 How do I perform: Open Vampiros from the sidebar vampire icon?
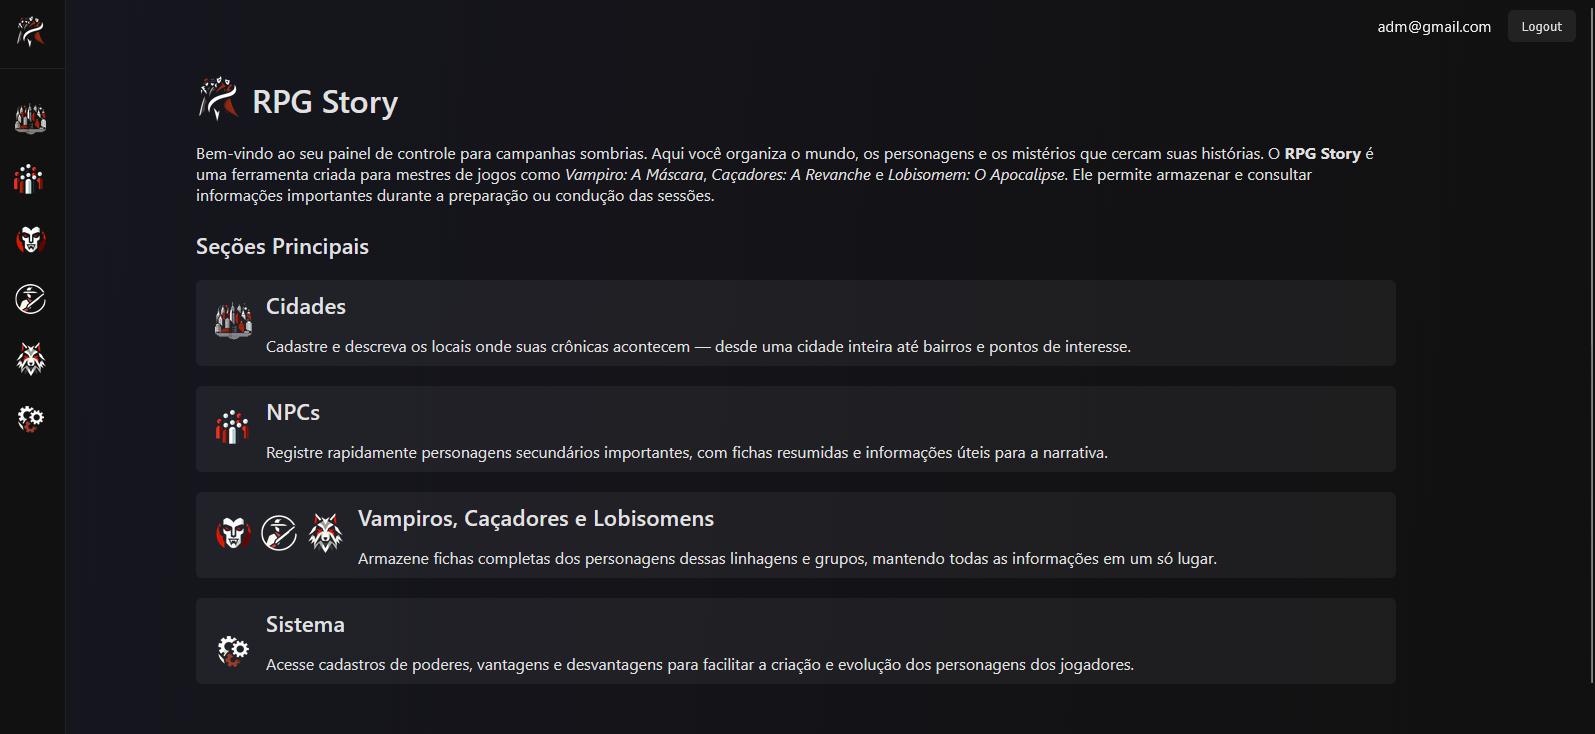(31, 239)
